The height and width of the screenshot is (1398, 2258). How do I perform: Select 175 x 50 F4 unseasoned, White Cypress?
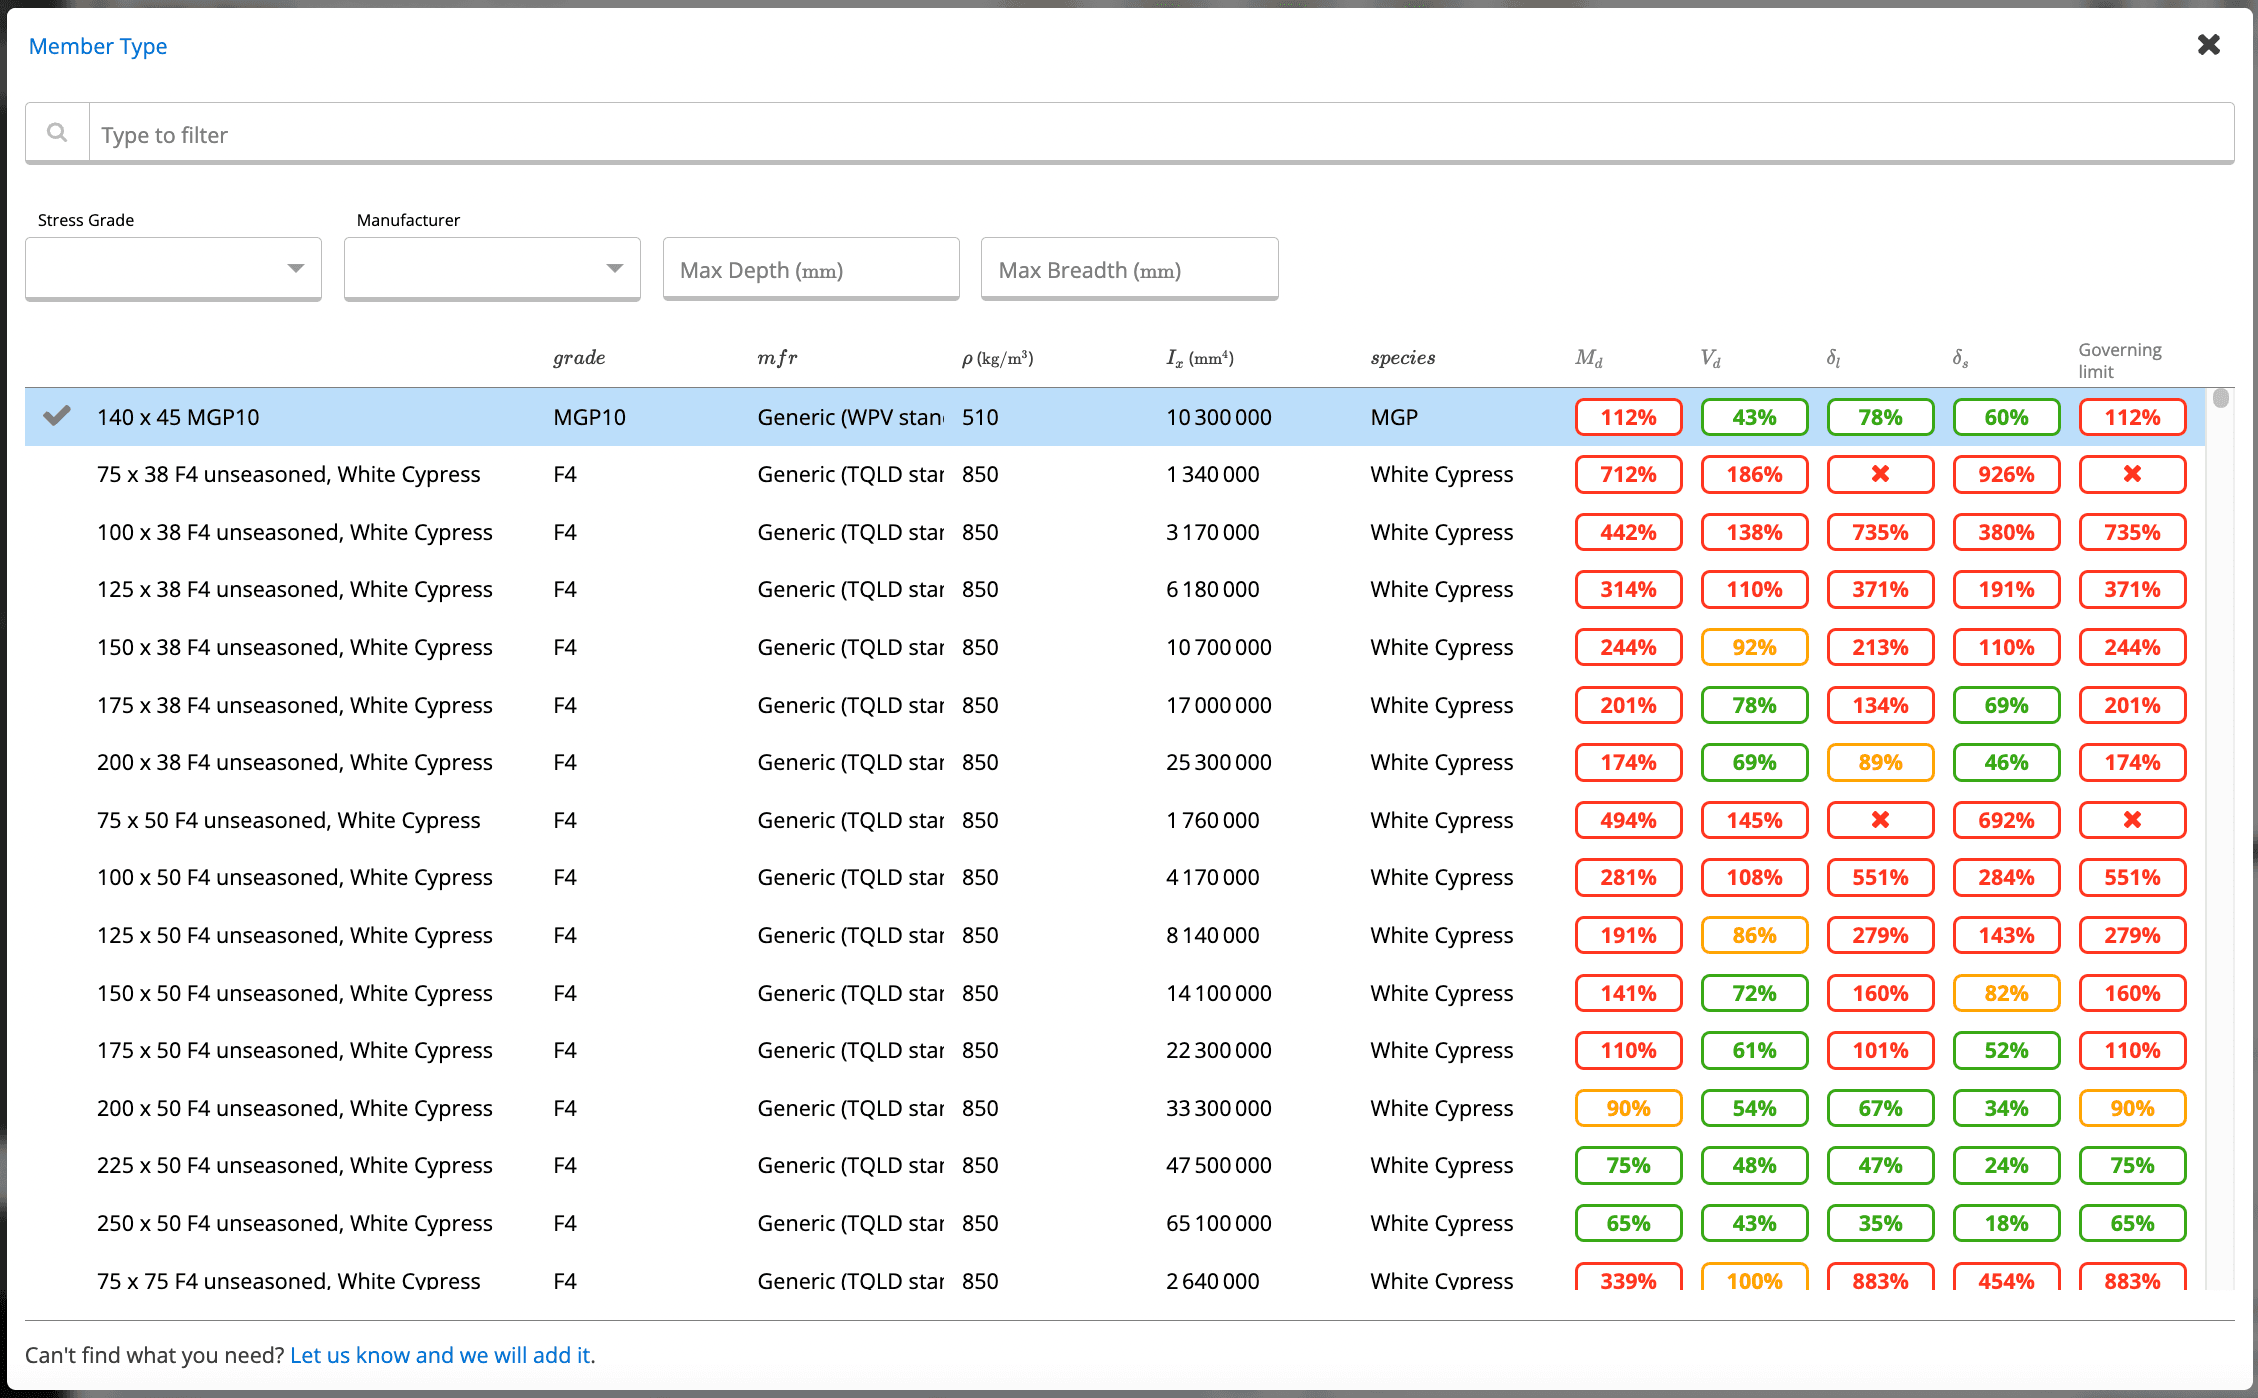click(1115, 1050)
